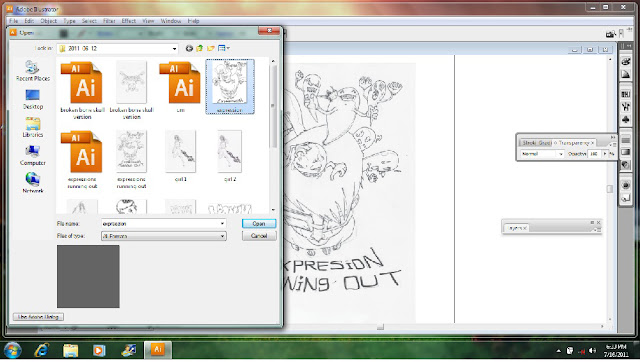Switch to the Gradient tab
The image size is (640, 362).
coord(544,143)
